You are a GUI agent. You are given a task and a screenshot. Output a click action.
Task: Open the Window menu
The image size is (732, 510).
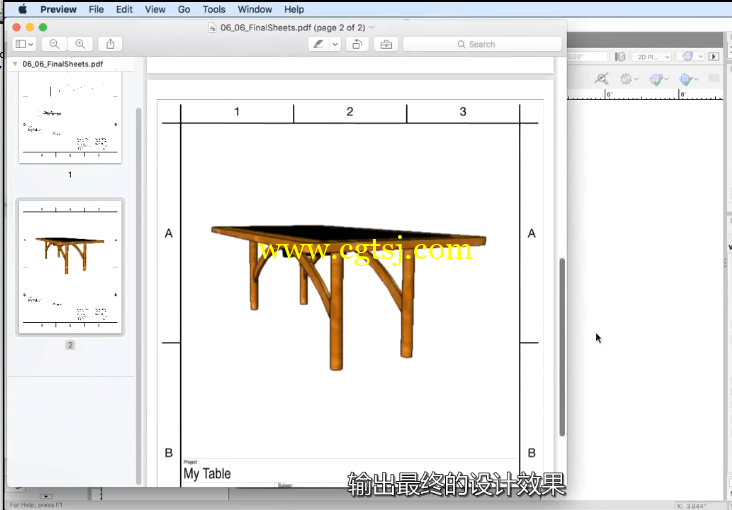coord(255,9)
